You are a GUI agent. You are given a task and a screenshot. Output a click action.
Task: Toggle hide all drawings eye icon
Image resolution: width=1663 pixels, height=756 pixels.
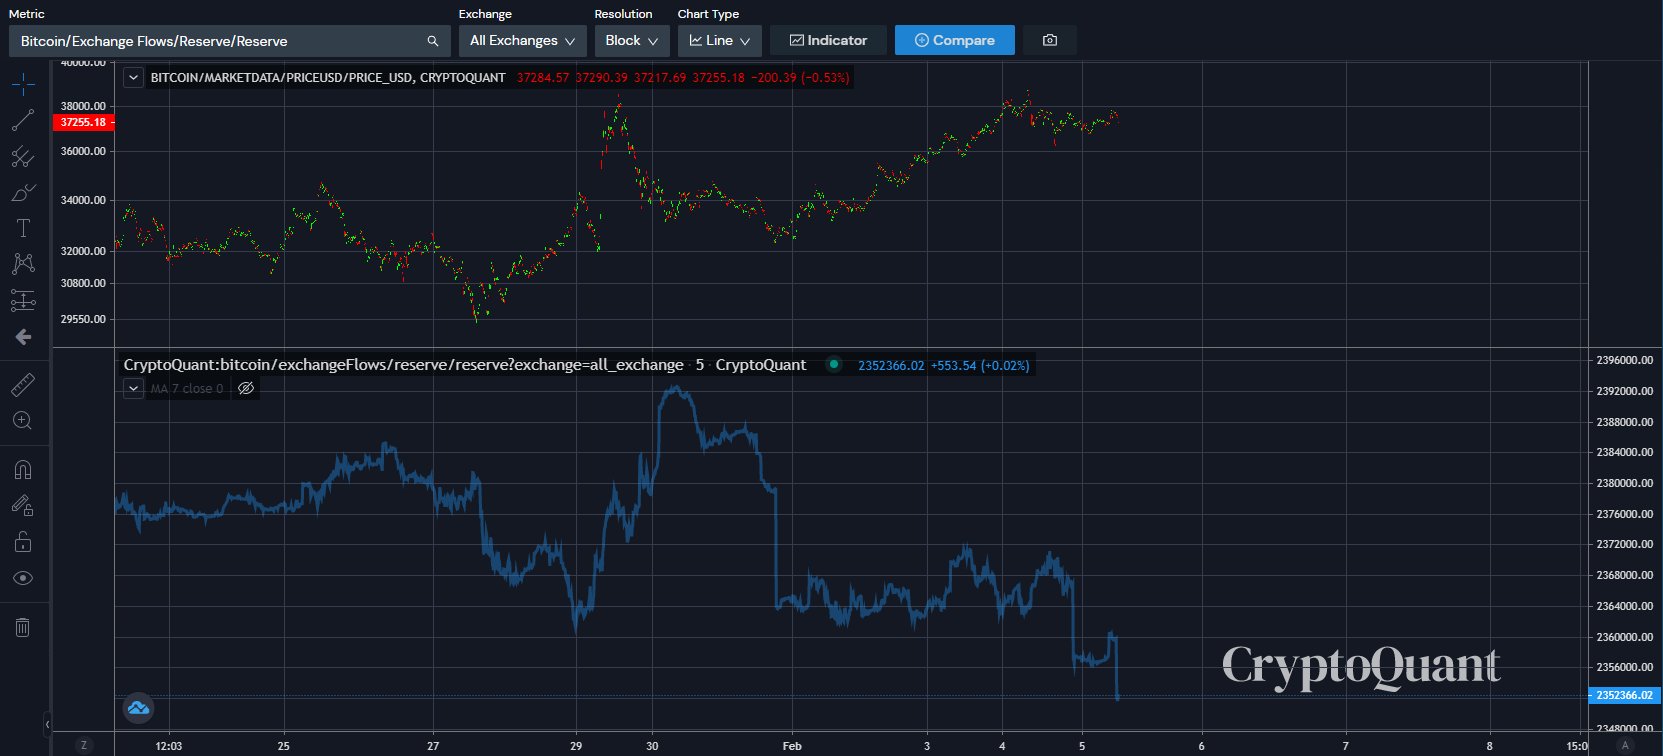coord(23,578)
